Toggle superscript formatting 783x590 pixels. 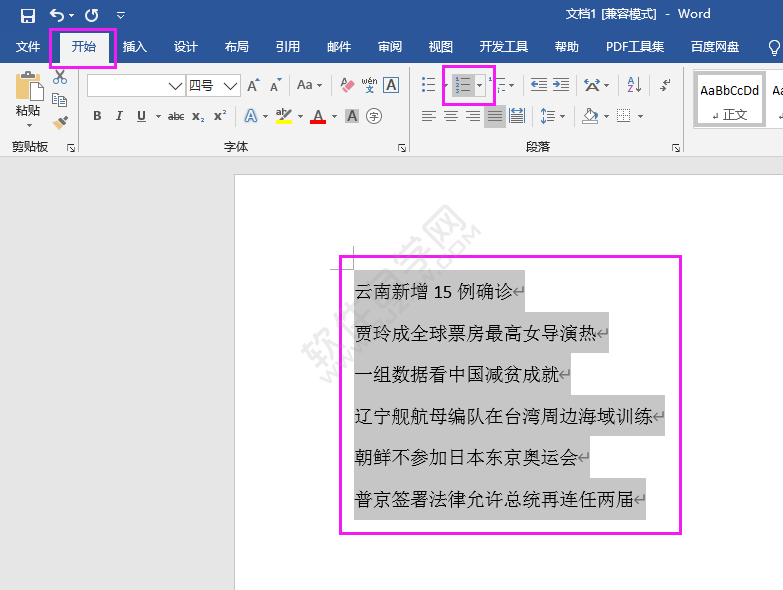point(220,115)
